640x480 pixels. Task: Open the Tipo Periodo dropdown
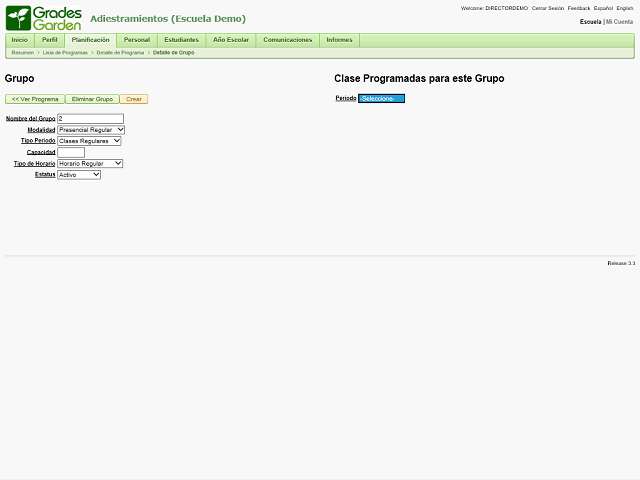tap(89, 141)
